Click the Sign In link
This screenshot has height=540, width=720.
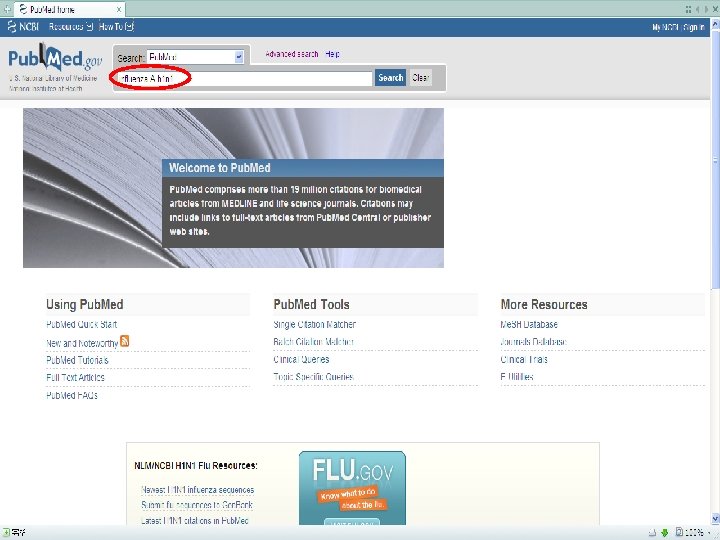click(694, 28)
